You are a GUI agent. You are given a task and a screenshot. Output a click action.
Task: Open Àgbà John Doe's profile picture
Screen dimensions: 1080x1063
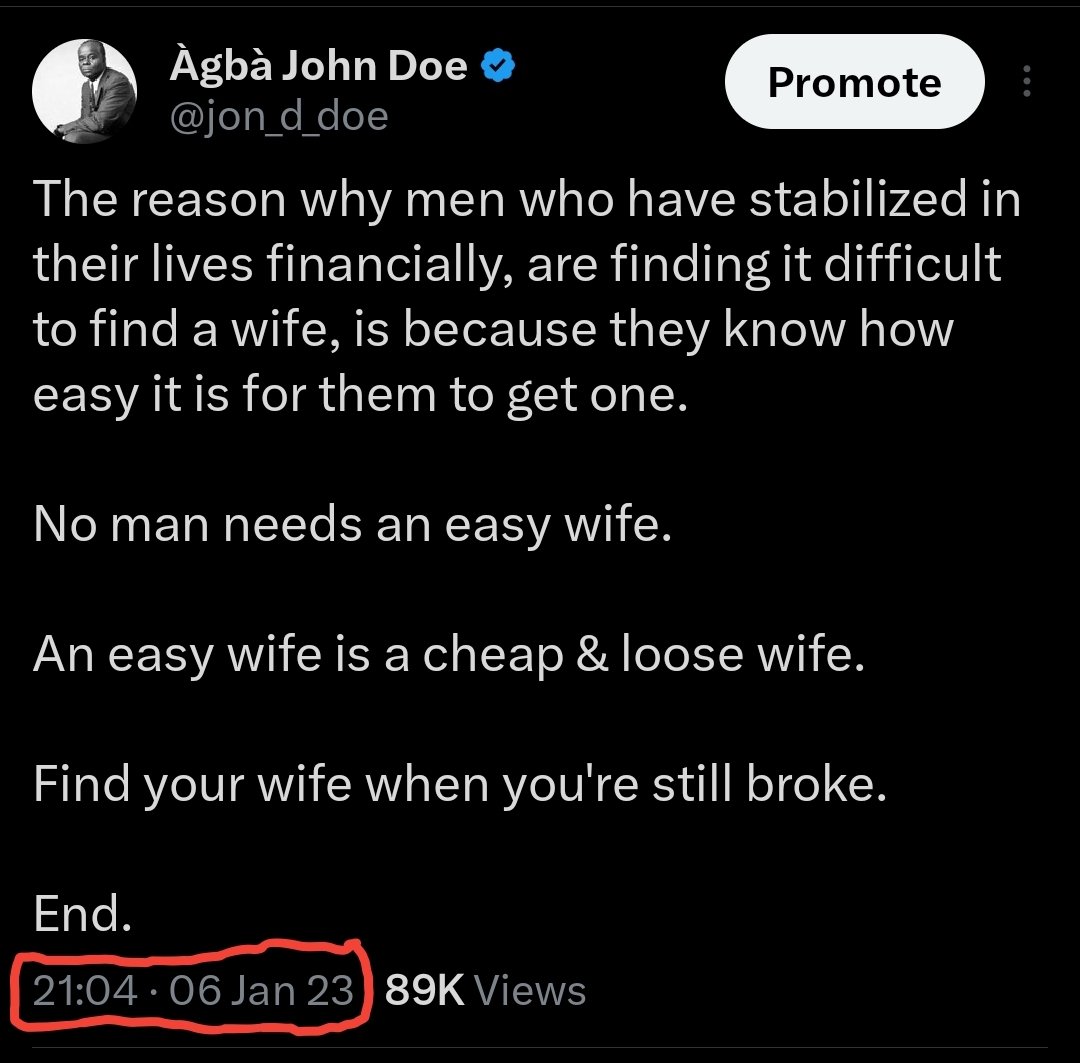[x=84, y=91]
